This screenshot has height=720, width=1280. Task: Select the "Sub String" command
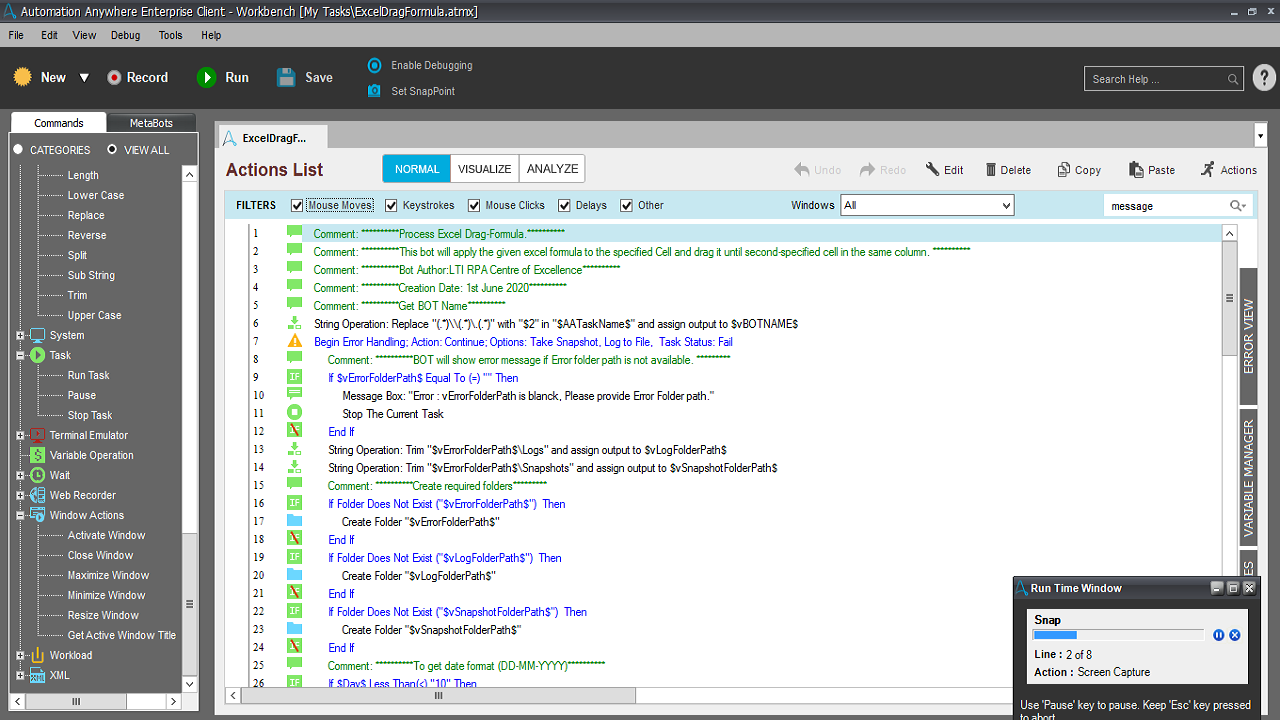tap(91, 275)
